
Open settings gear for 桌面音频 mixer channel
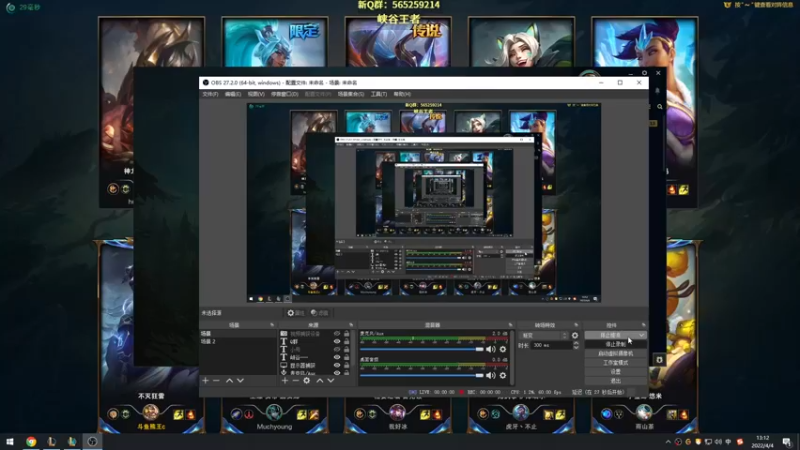[x=503, y=376]
